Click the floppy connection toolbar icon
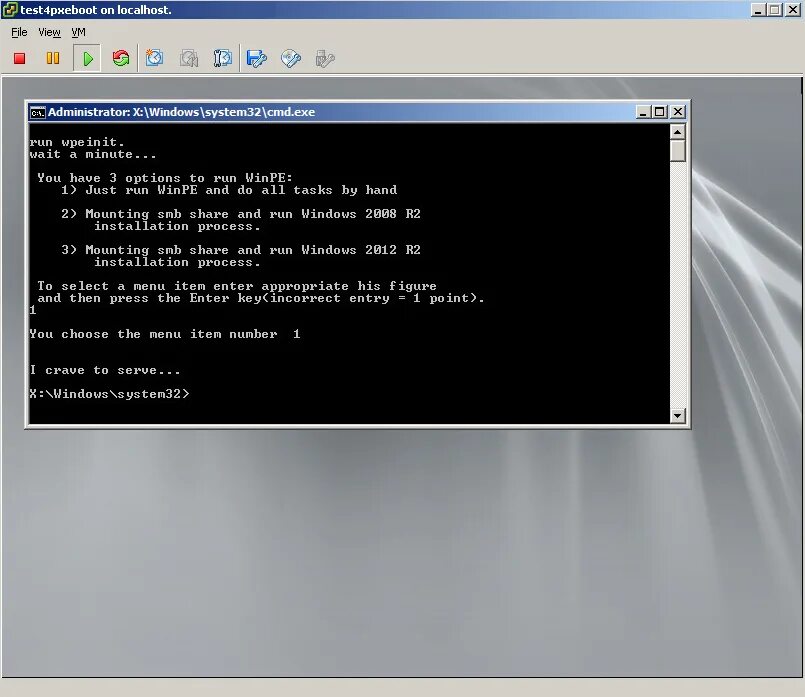 click(257, 59)
